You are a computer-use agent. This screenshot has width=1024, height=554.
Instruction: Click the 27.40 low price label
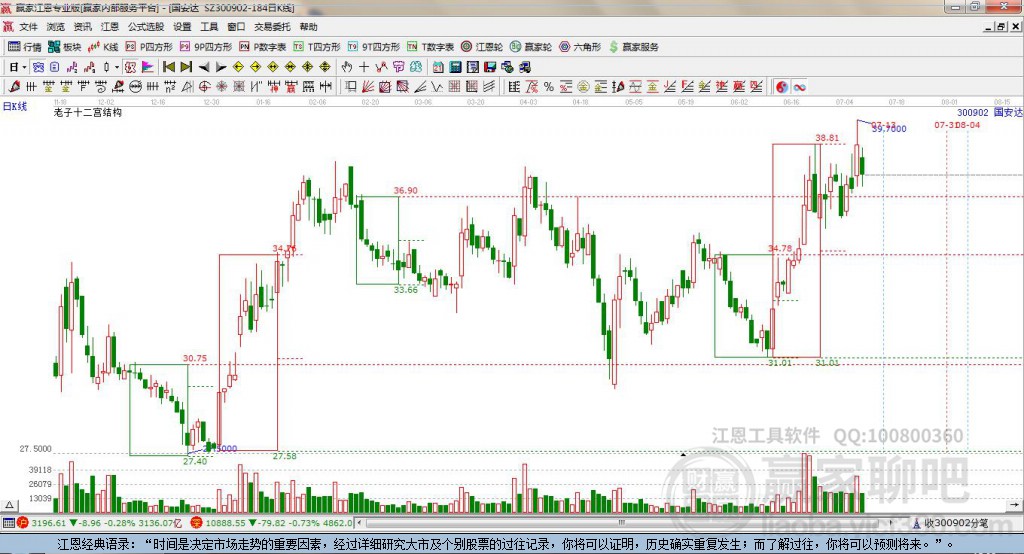coord(195,461)
